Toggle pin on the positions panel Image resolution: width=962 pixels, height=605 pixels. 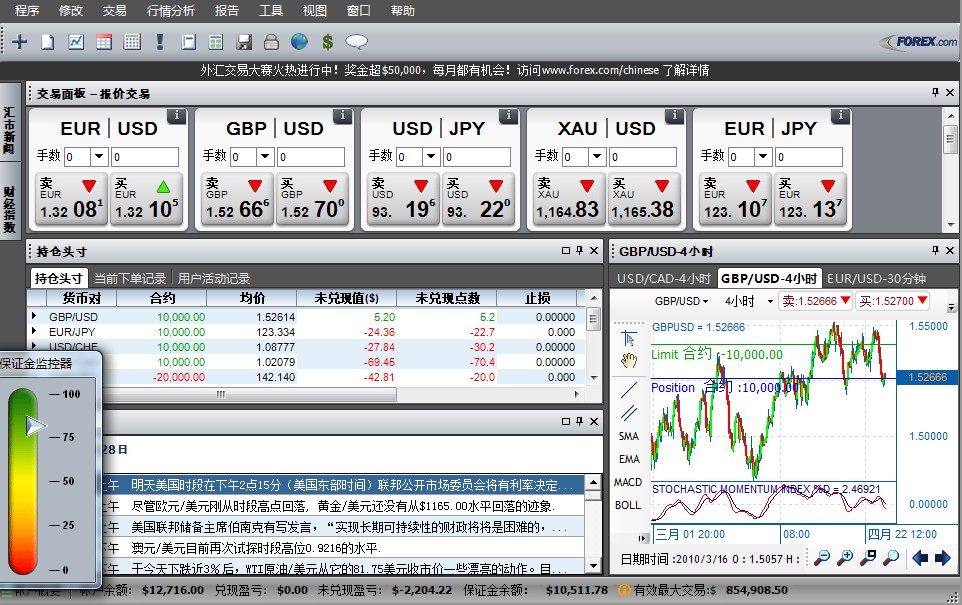(x=579, y=250)
